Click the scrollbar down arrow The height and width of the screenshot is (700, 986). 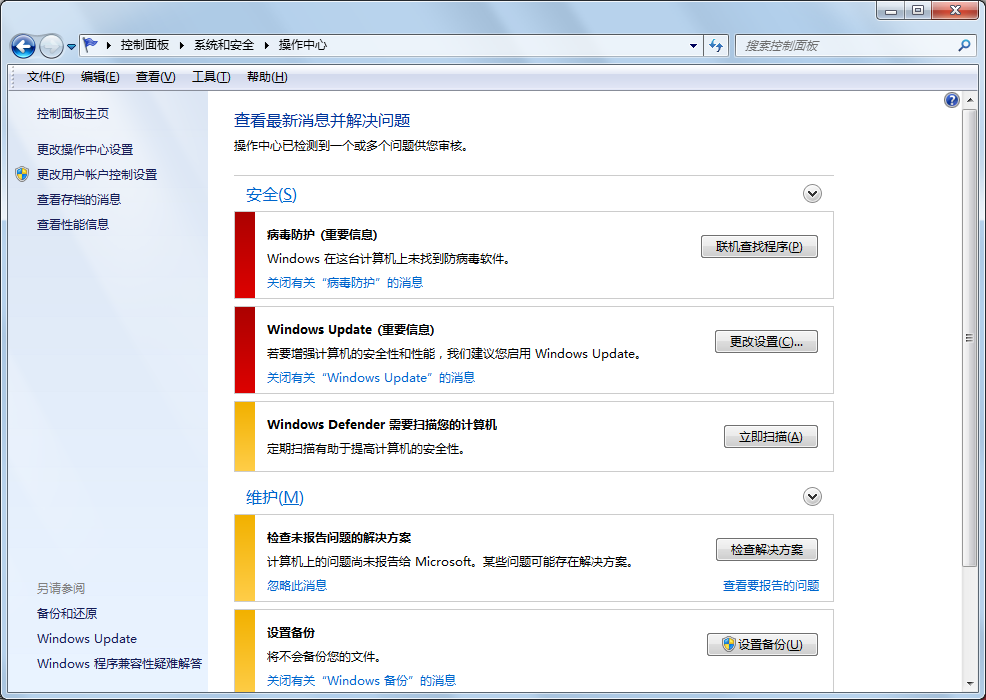969,684
